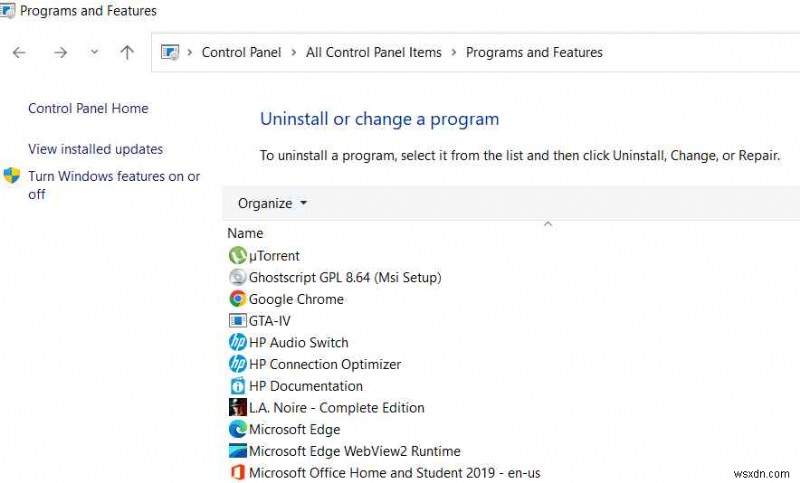Click the HP Documentation info icon
Viewport: 800px width, 483px height.
tap(238, 386)
